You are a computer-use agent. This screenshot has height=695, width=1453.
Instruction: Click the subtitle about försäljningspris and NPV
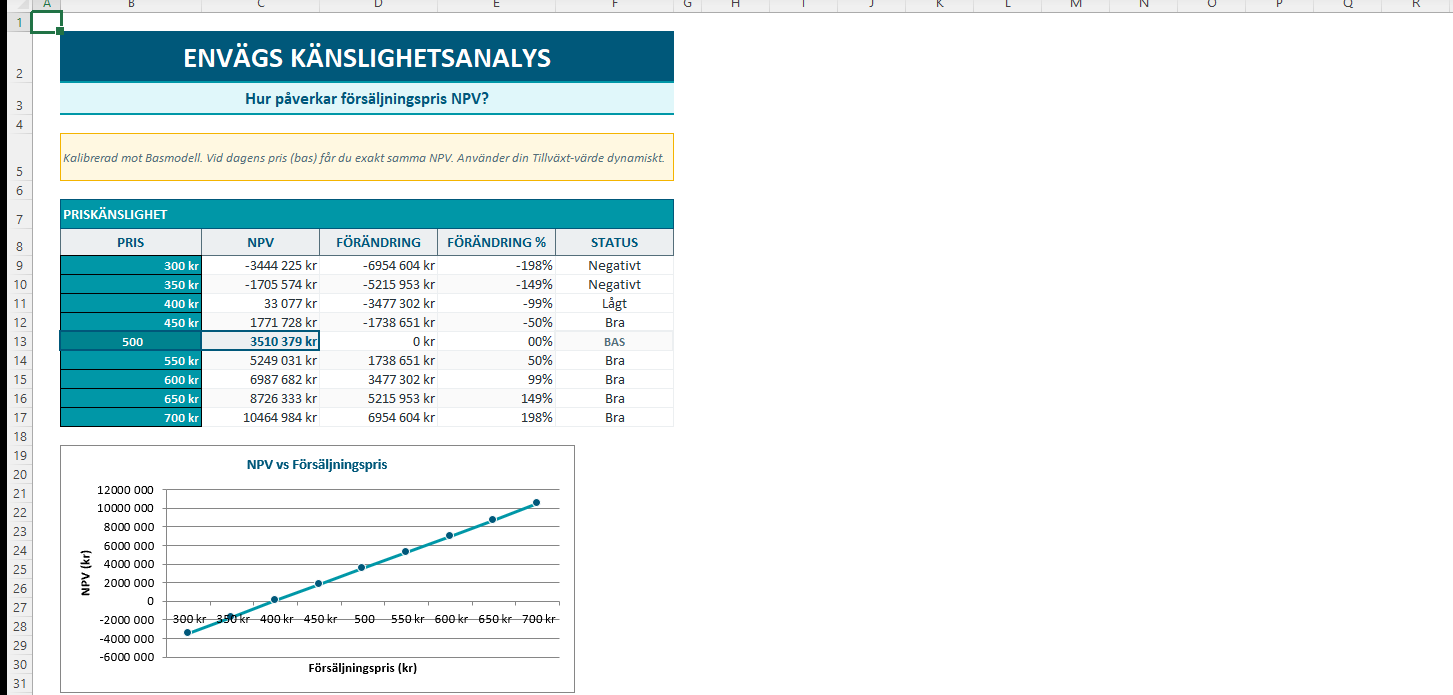click(366, 98)
